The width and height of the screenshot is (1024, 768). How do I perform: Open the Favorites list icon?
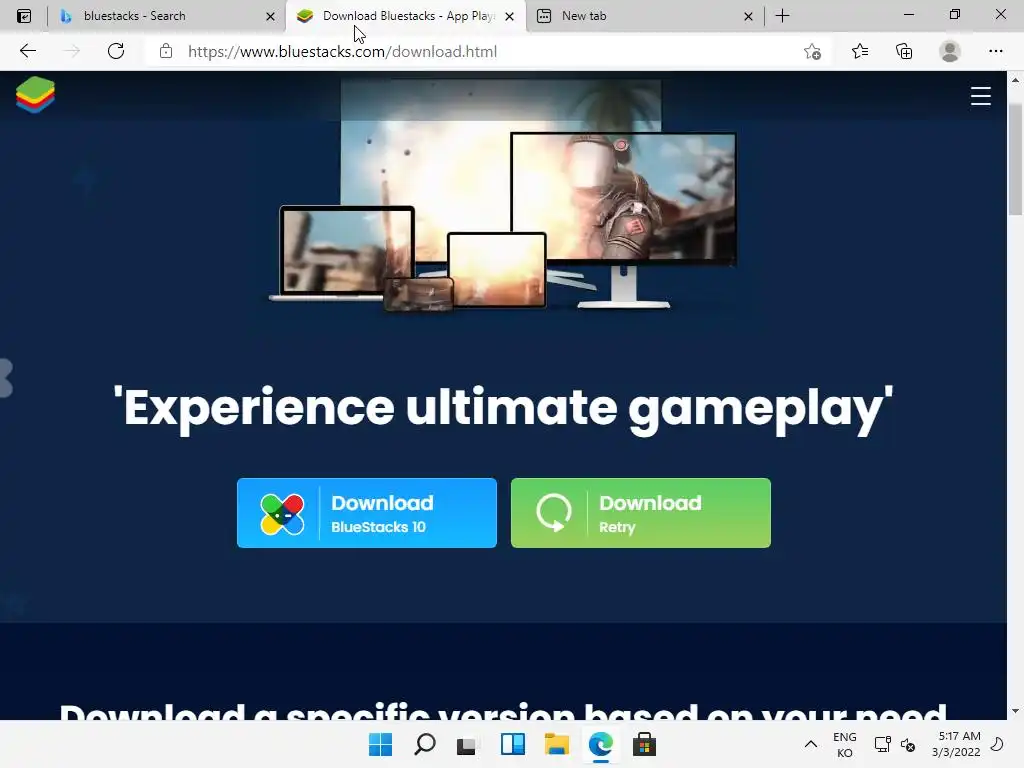[859, 51]
